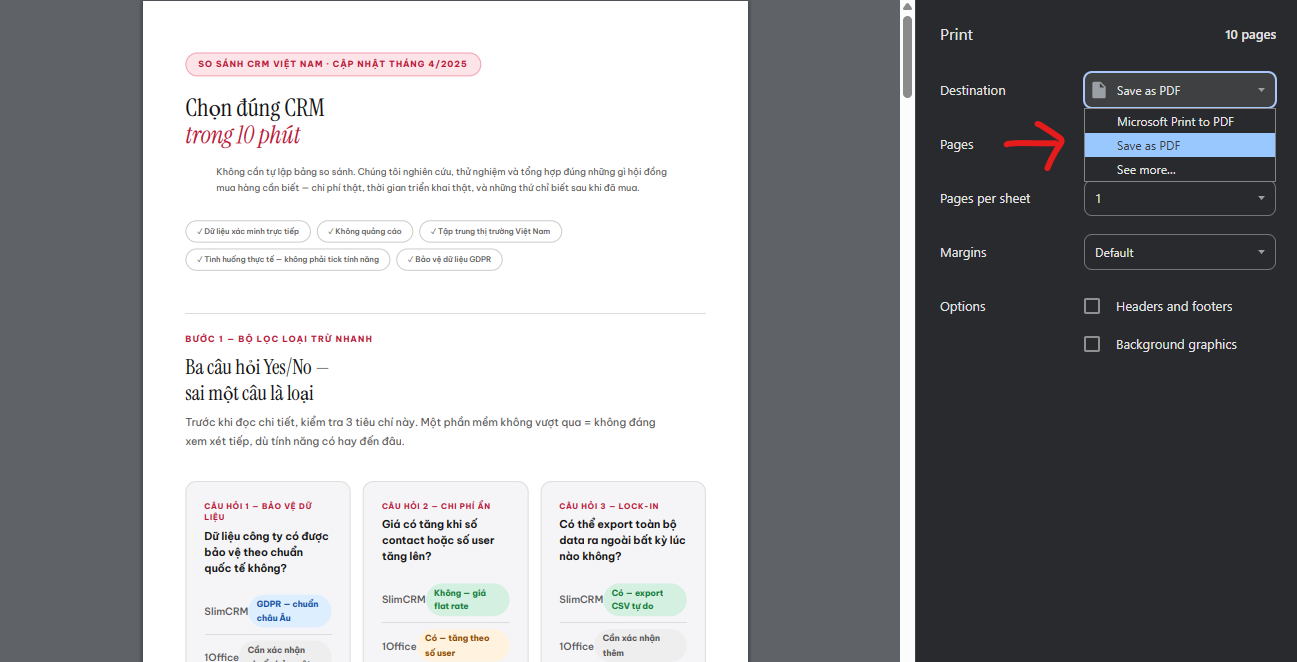Click the "Bảo vệ dữ liệu GDPR" chip
Image resolution: width=1297 pixels, height=662 pixels.
click(x=449, y=259)
